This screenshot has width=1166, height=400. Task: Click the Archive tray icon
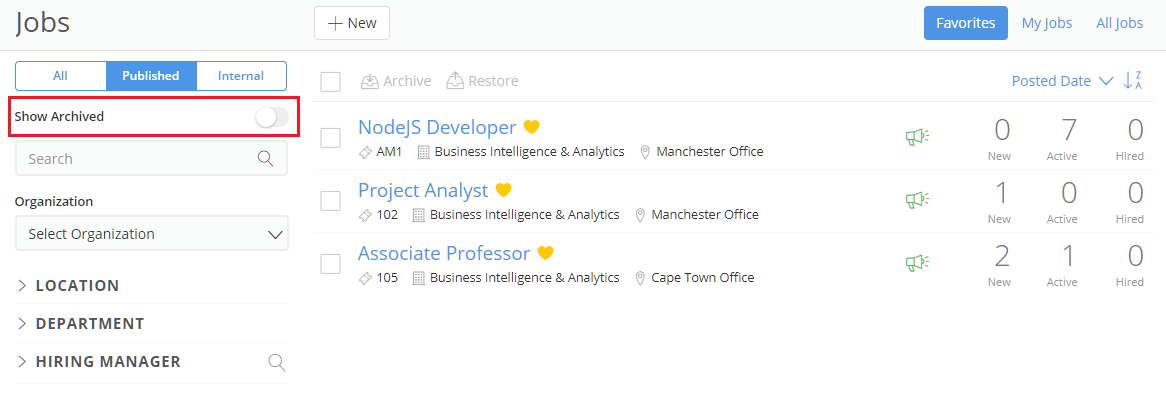coord(370,80)
